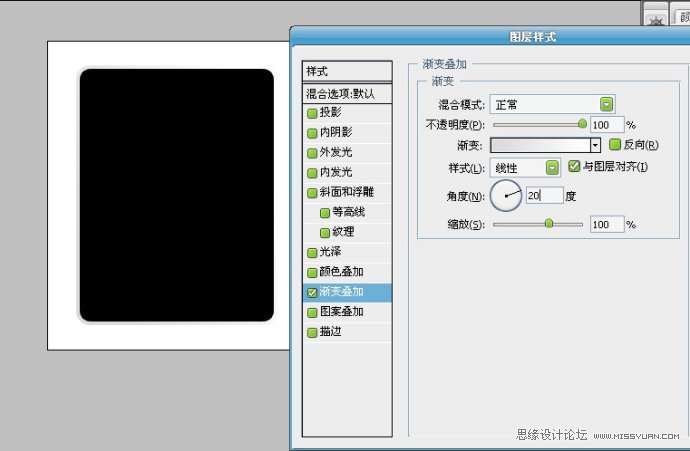This screenshot has height=451, width=690.
Task: Click the 不透明度 opacity slider handle
Action: 582,124
